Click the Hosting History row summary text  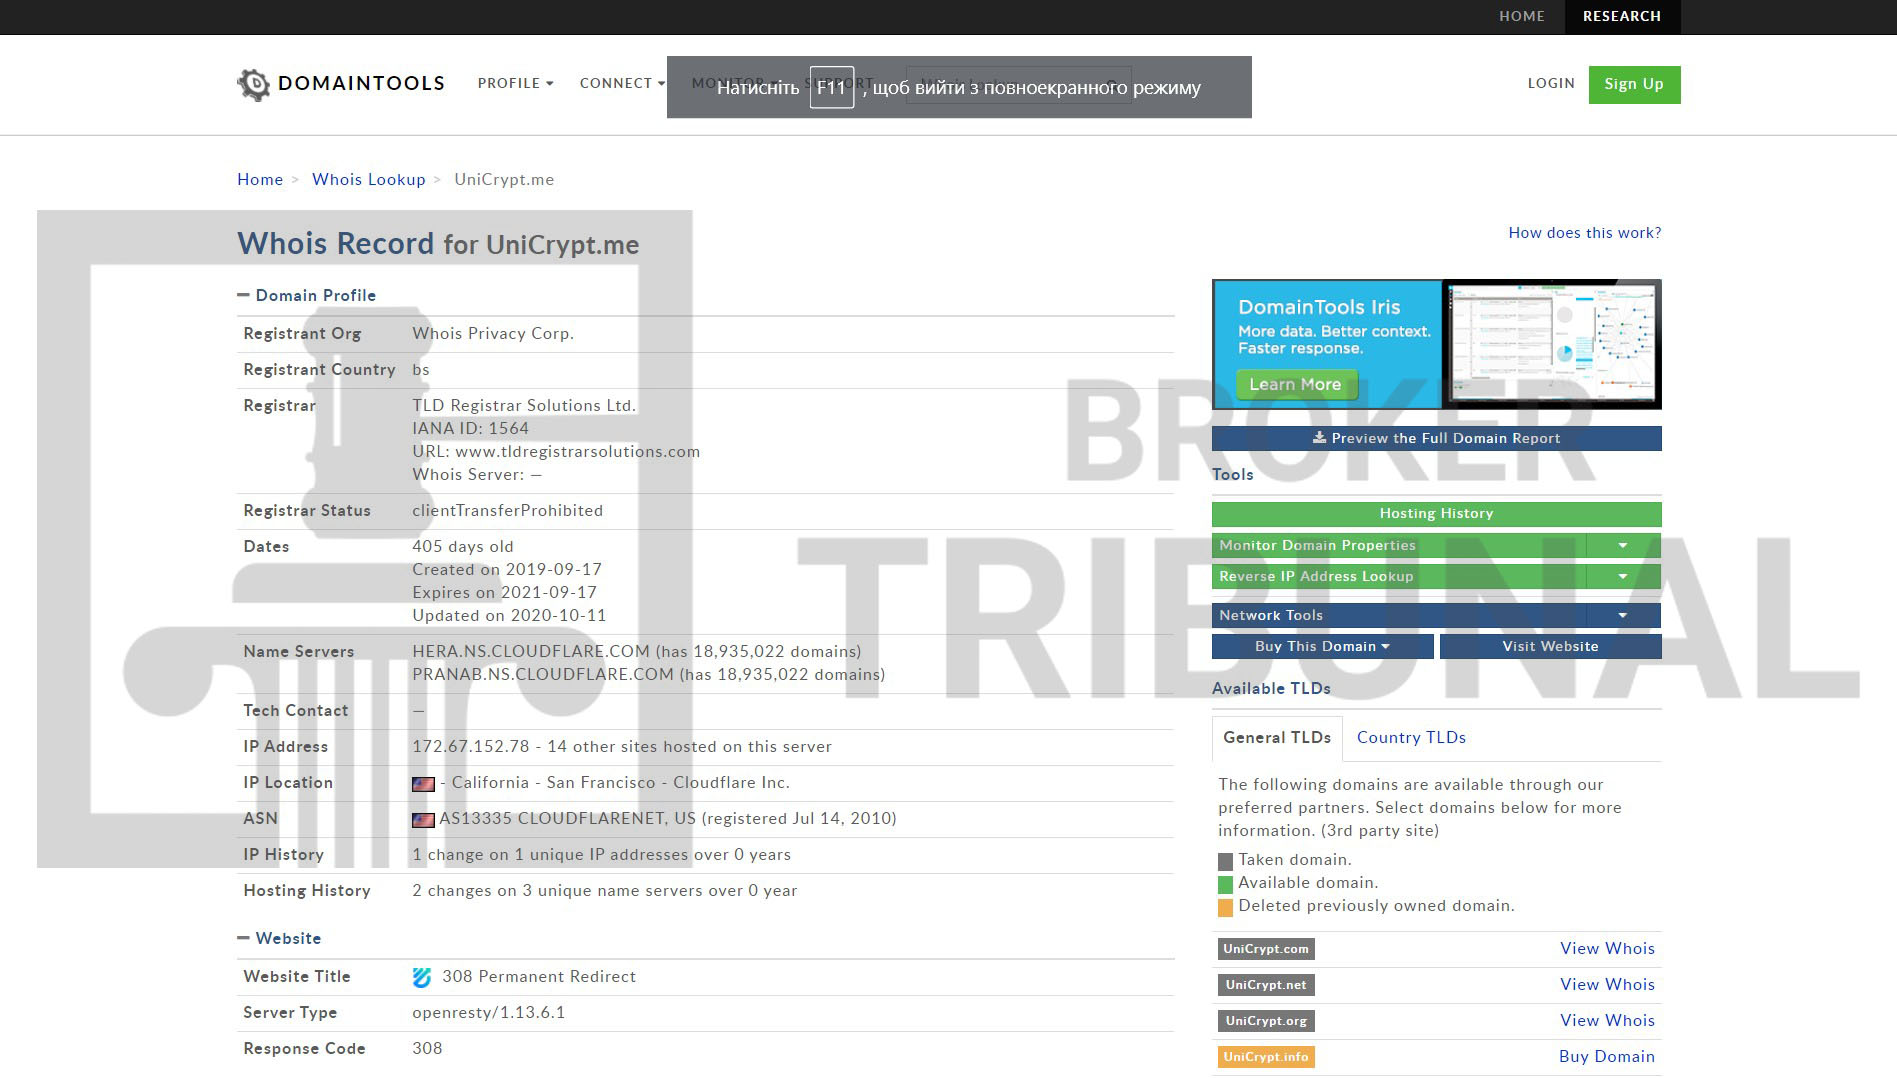coord(605,891)
